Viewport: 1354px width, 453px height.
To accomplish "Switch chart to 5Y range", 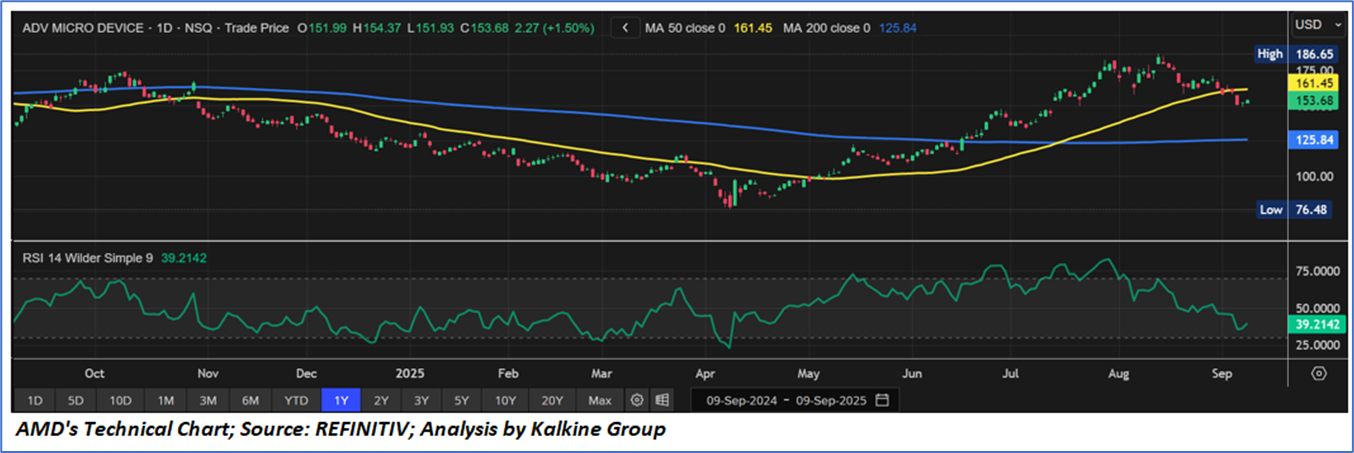I will pos(461,400).
